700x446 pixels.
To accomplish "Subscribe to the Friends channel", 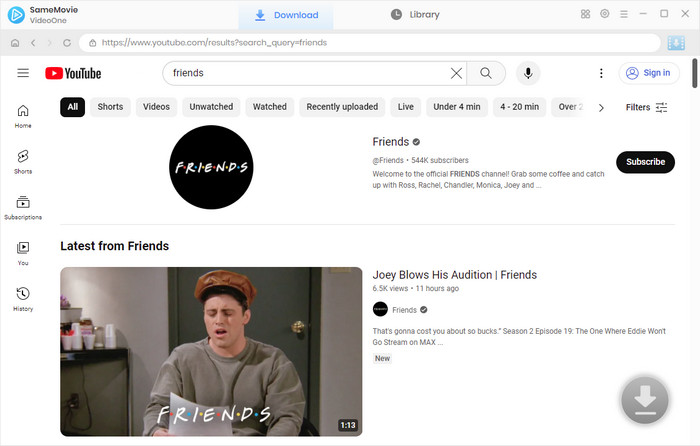I will pos(645,162).
